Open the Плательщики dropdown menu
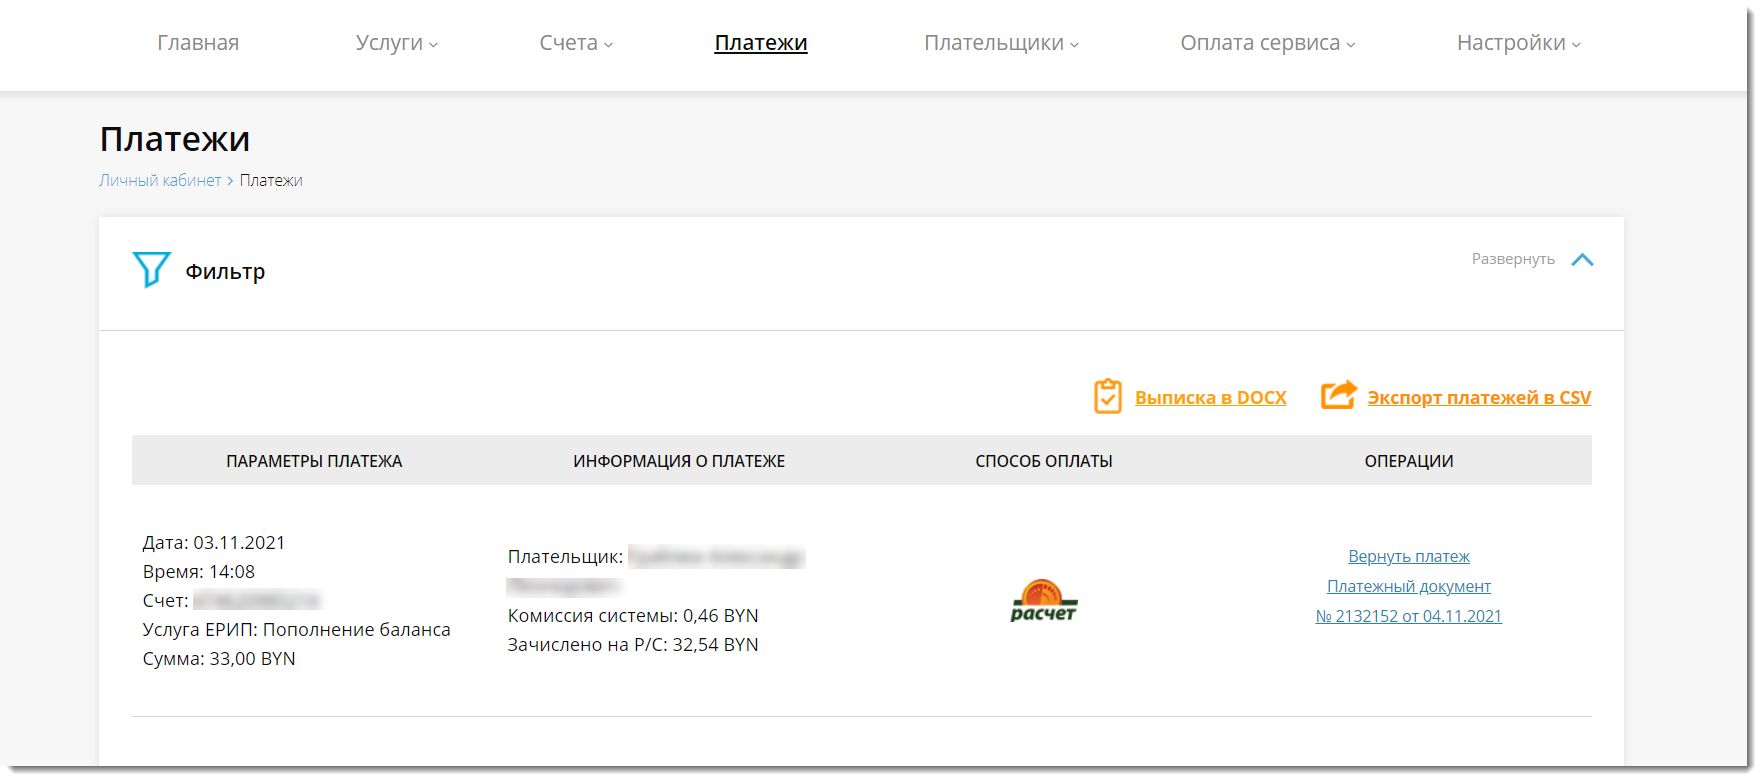This screenshot has width=1762, height=781. point(1001,43)
